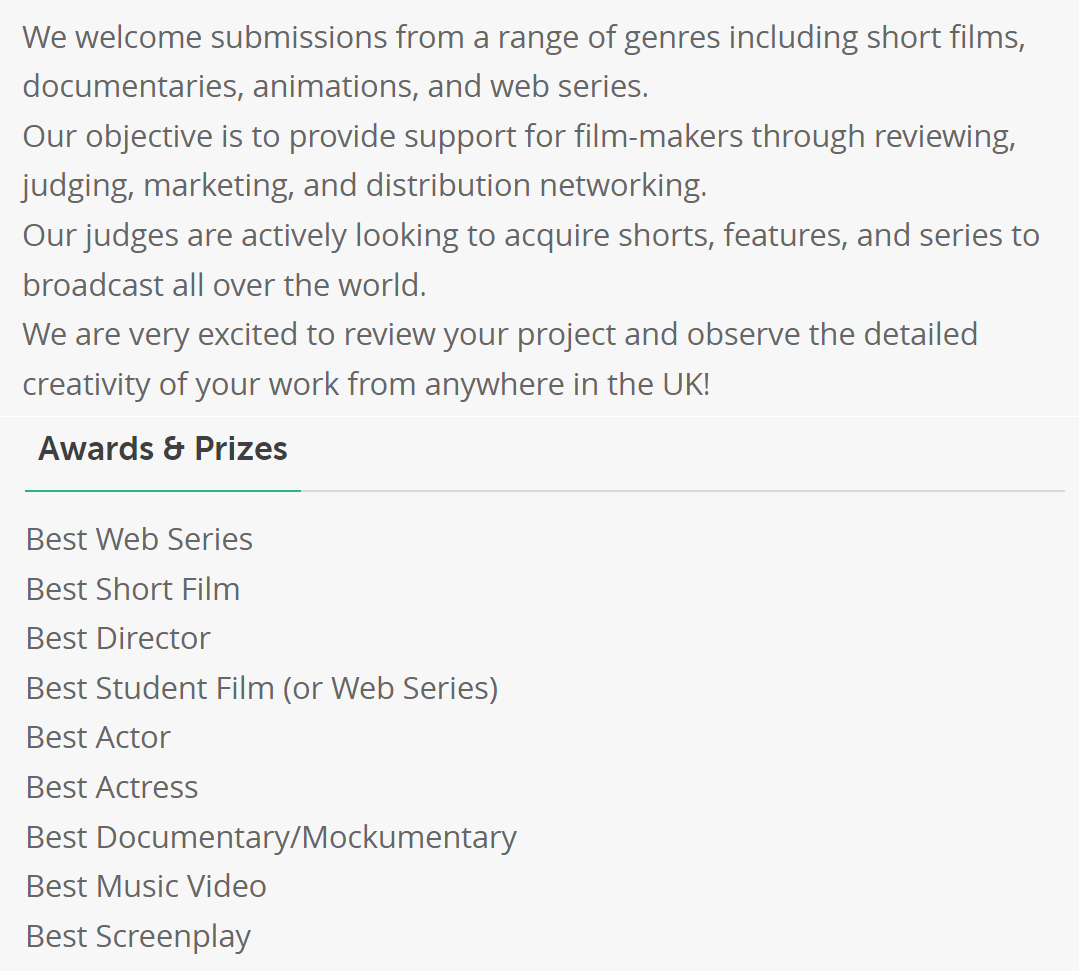Click "judging, marketing, and distribution networking" text
This screenshot has width=1079, height=971.
pos(364,186)
